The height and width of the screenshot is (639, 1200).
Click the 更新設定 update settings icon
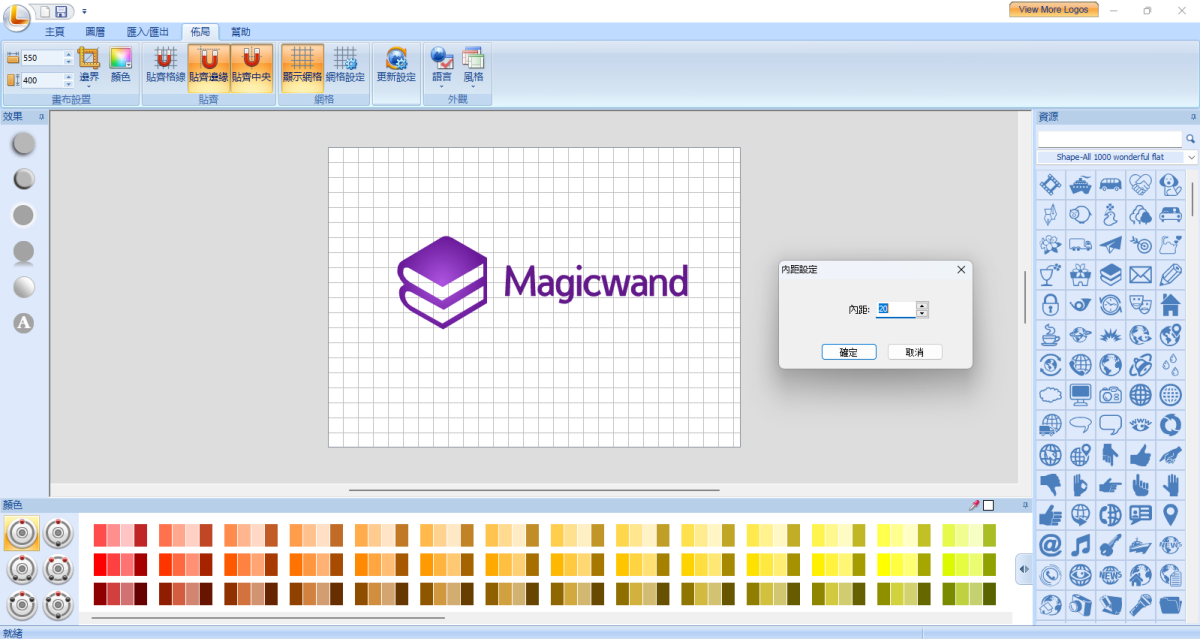click(x=396, y=66)
